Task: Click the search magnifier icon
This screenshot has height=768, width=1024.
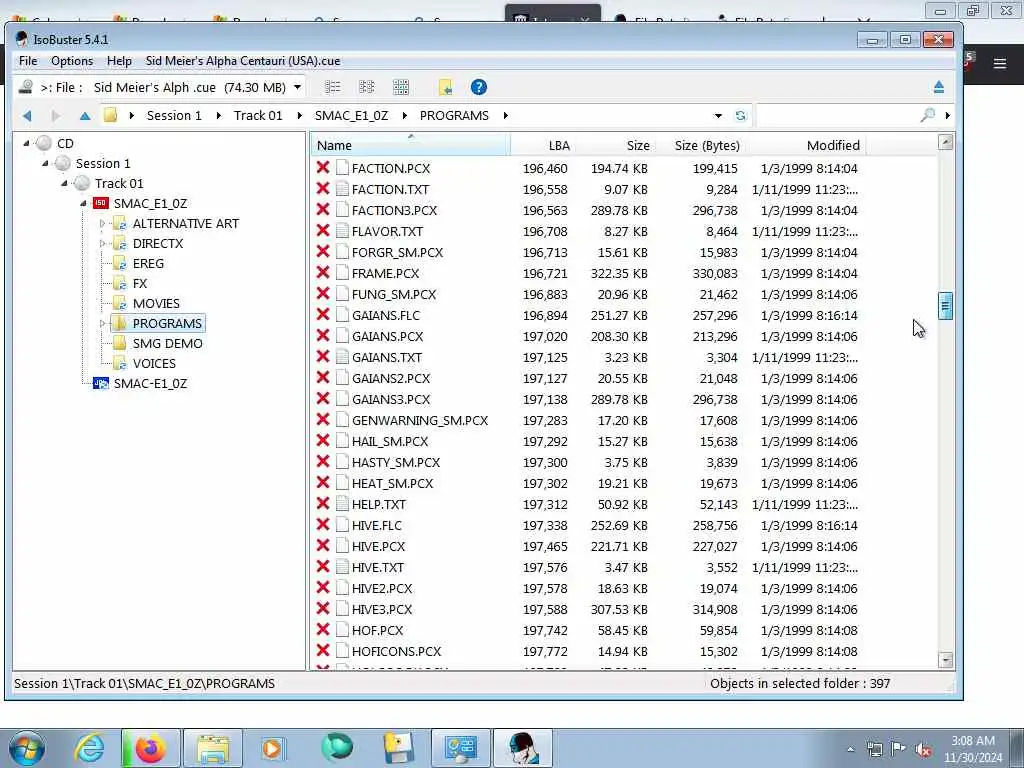Action: tap(927, 116)
